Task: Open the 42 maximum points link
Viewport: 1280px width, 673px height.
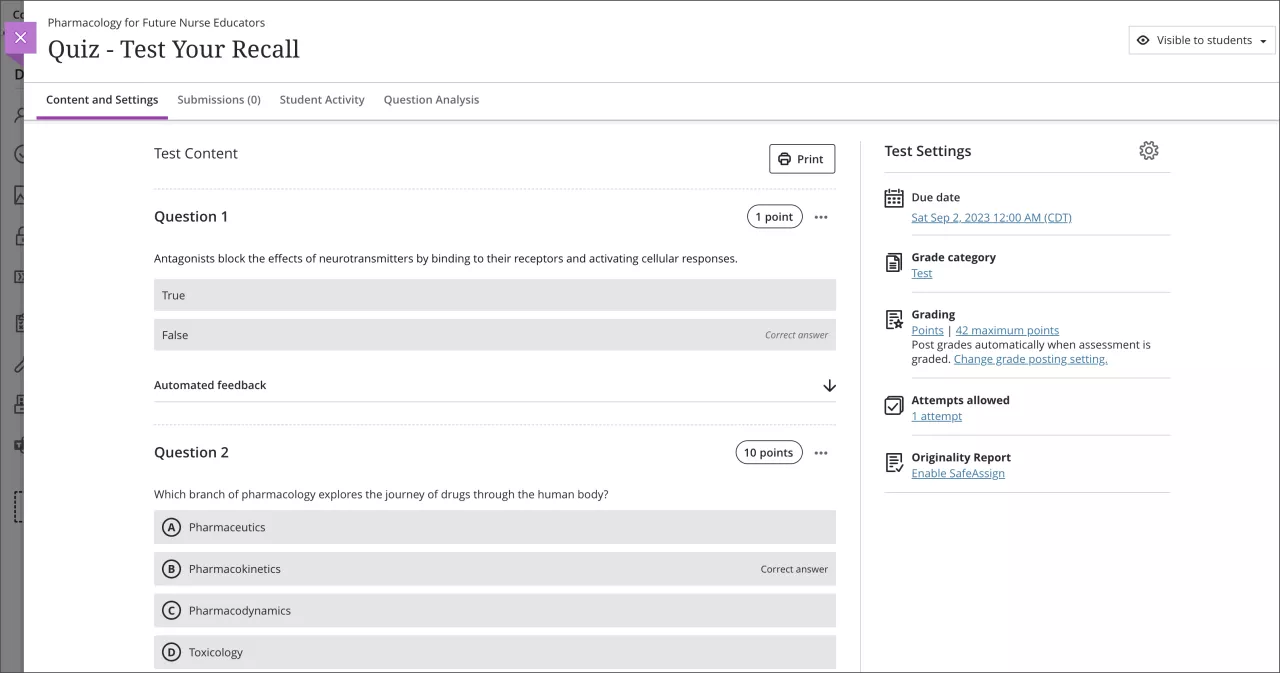Action: [1006, 331]
